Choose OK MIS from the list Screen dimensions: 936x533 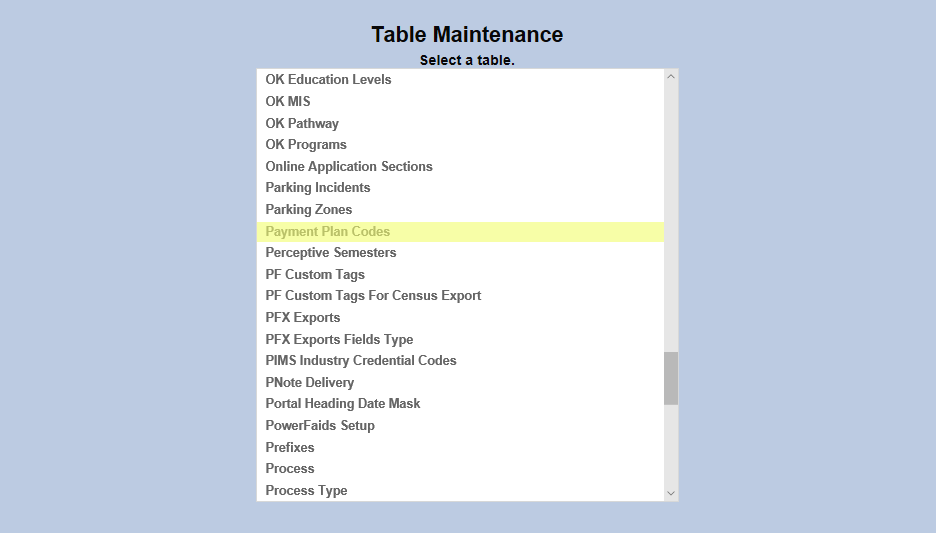pos(288,101)
